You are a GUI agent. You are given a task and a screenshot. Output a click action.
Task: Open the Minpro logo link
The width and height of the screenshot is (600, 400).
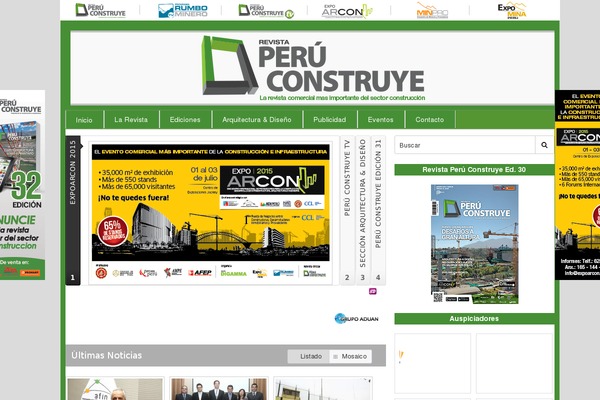click(x=432, y=11)
